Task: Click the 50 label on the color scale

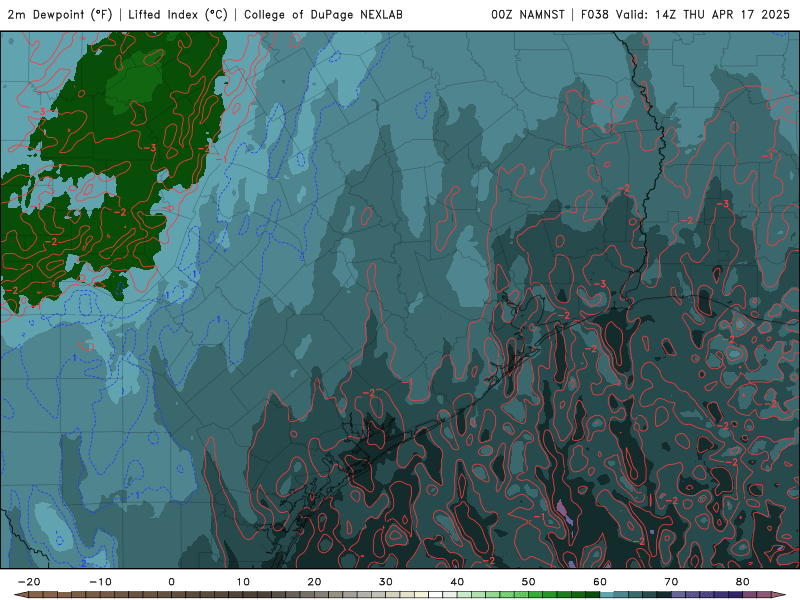Action: click(529, 582)
